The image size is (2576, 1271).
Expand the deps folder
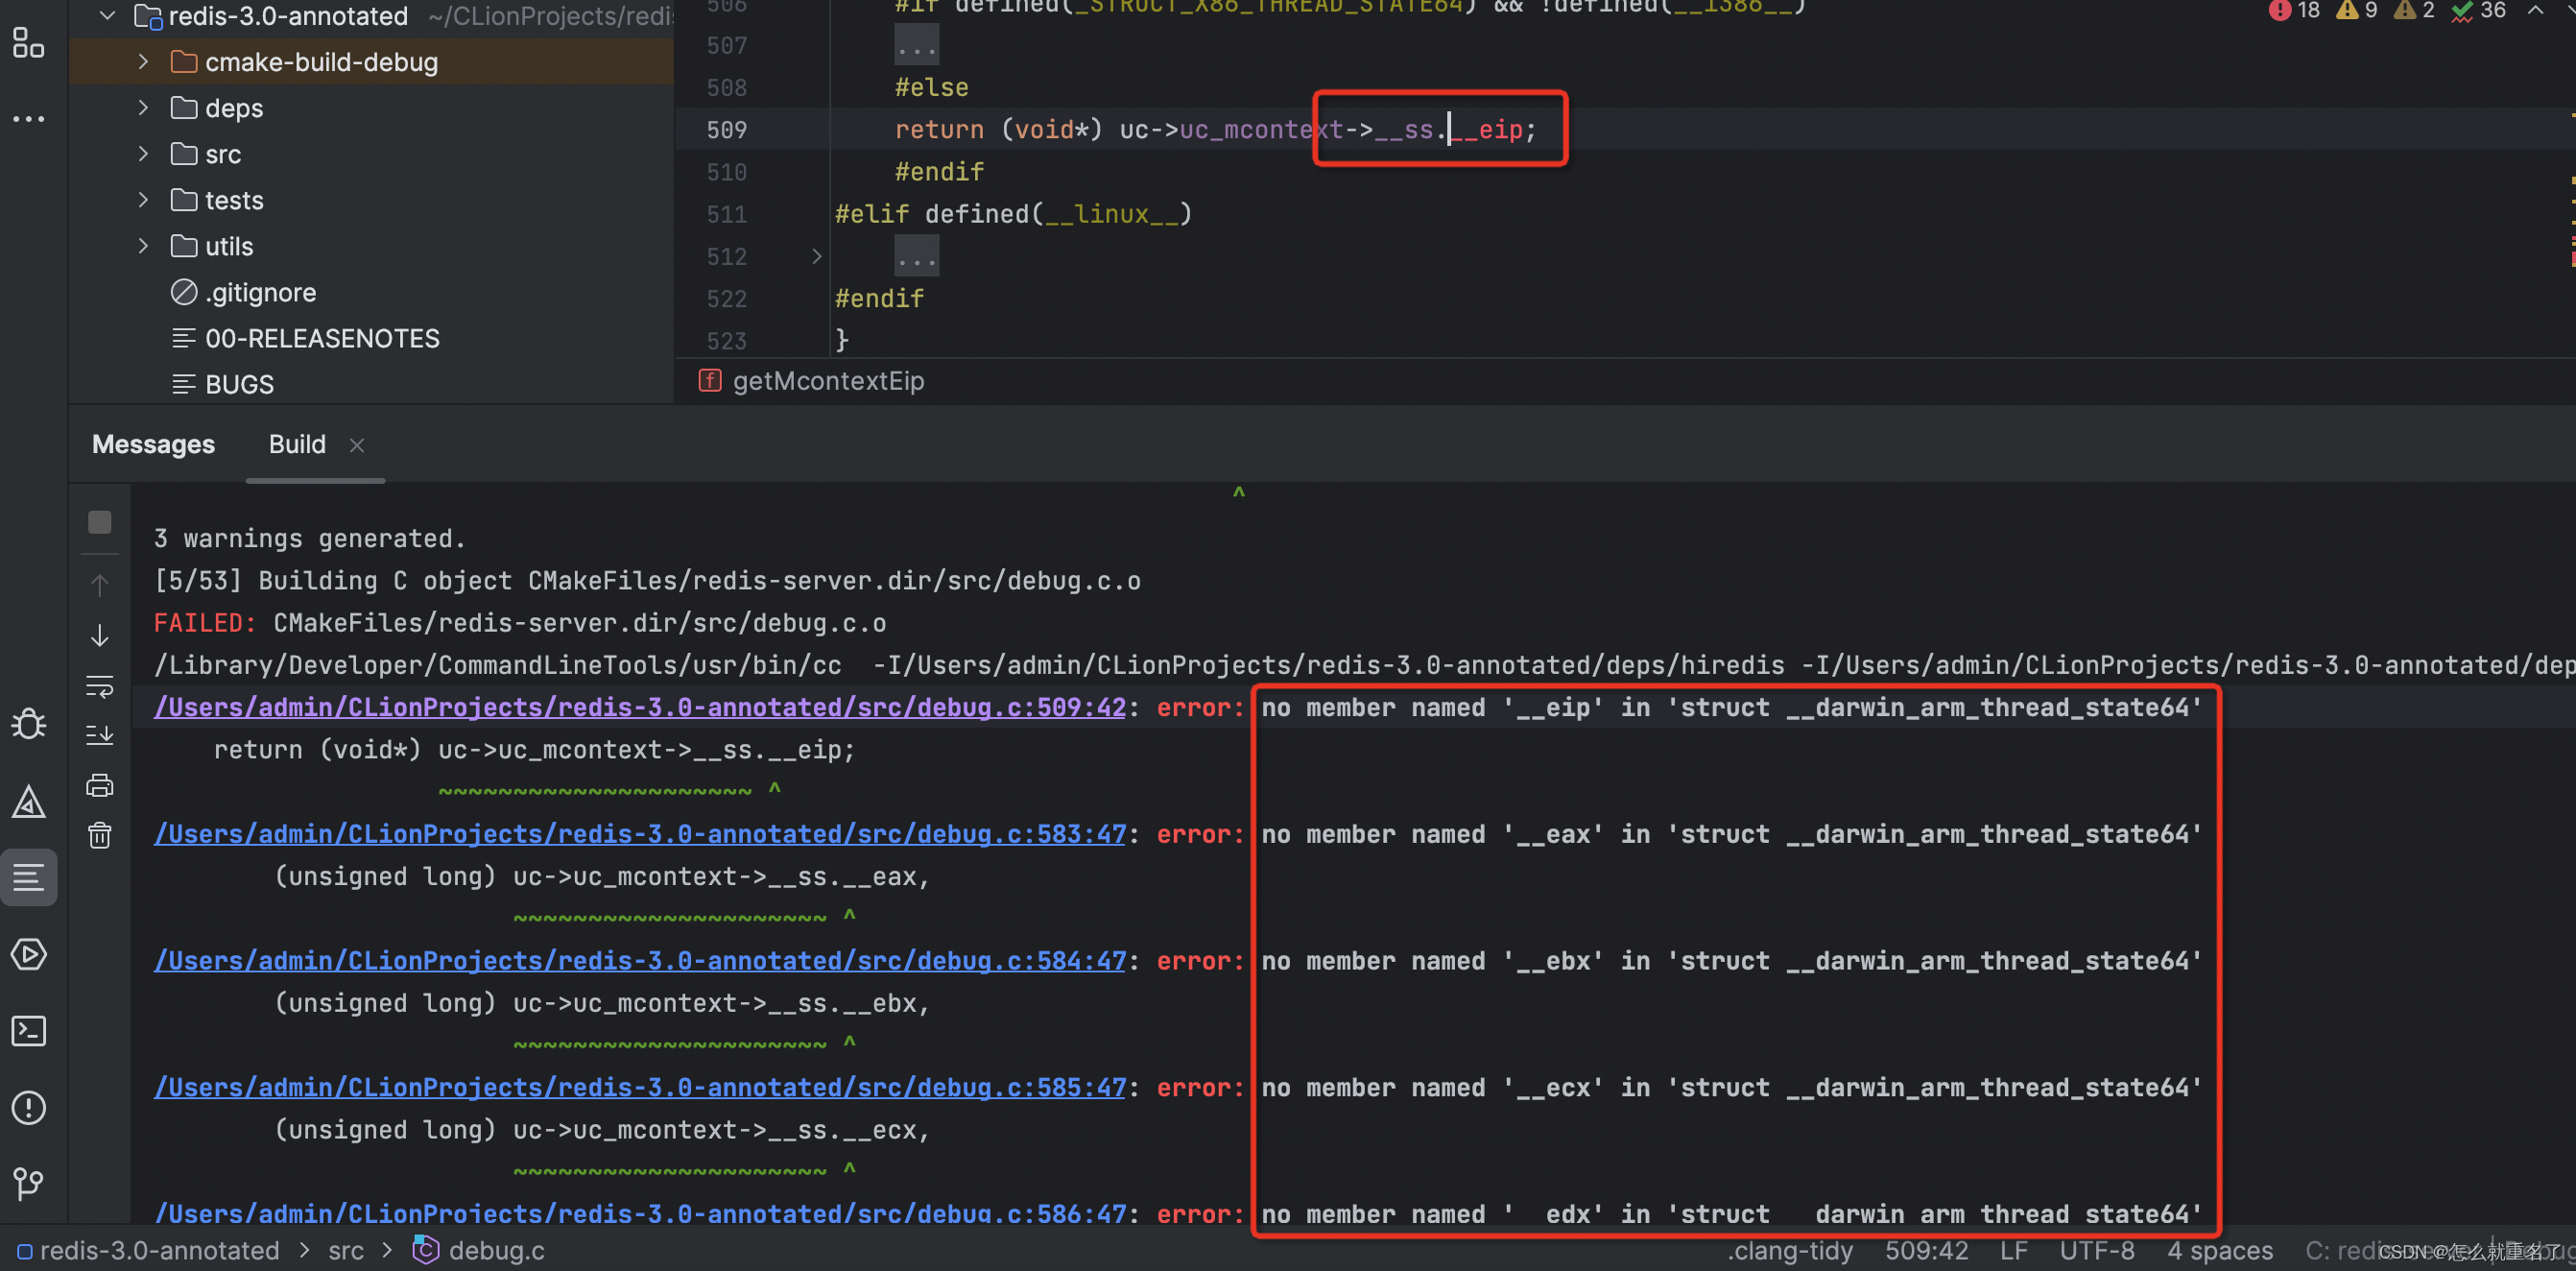tap(144, 108)
